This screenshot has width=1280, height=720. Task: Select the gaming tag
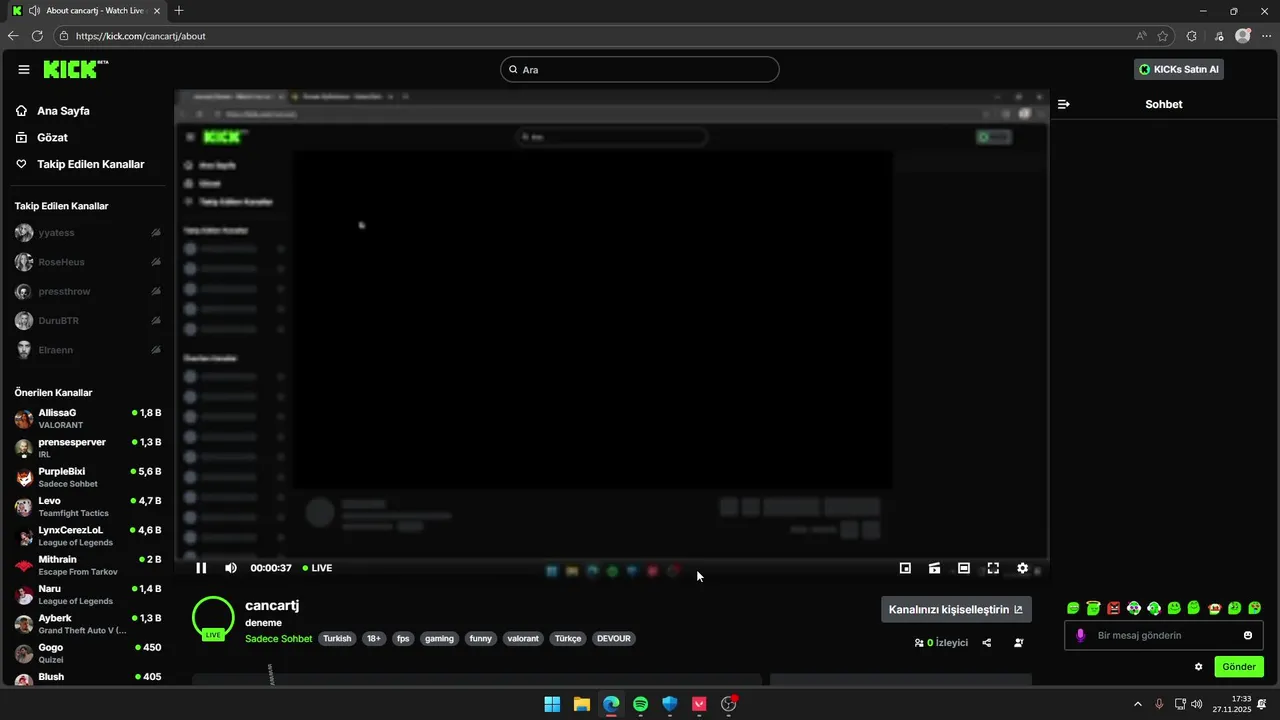click(x=439, y=639)
